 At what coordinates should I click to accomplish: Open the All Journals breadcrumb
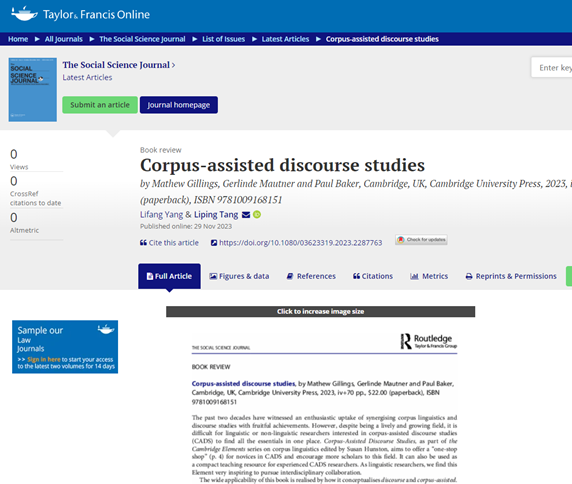pyautogui.click(x=64, y=39)
